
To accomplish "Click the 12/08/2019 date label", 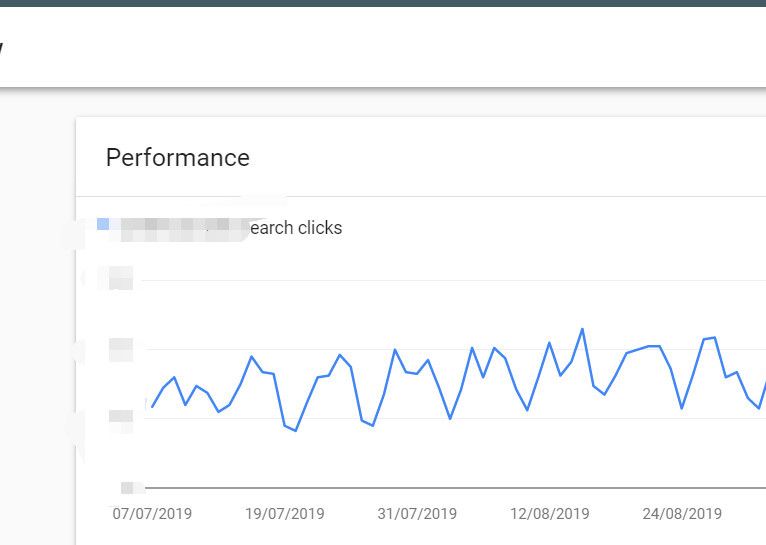I will 550,514.
